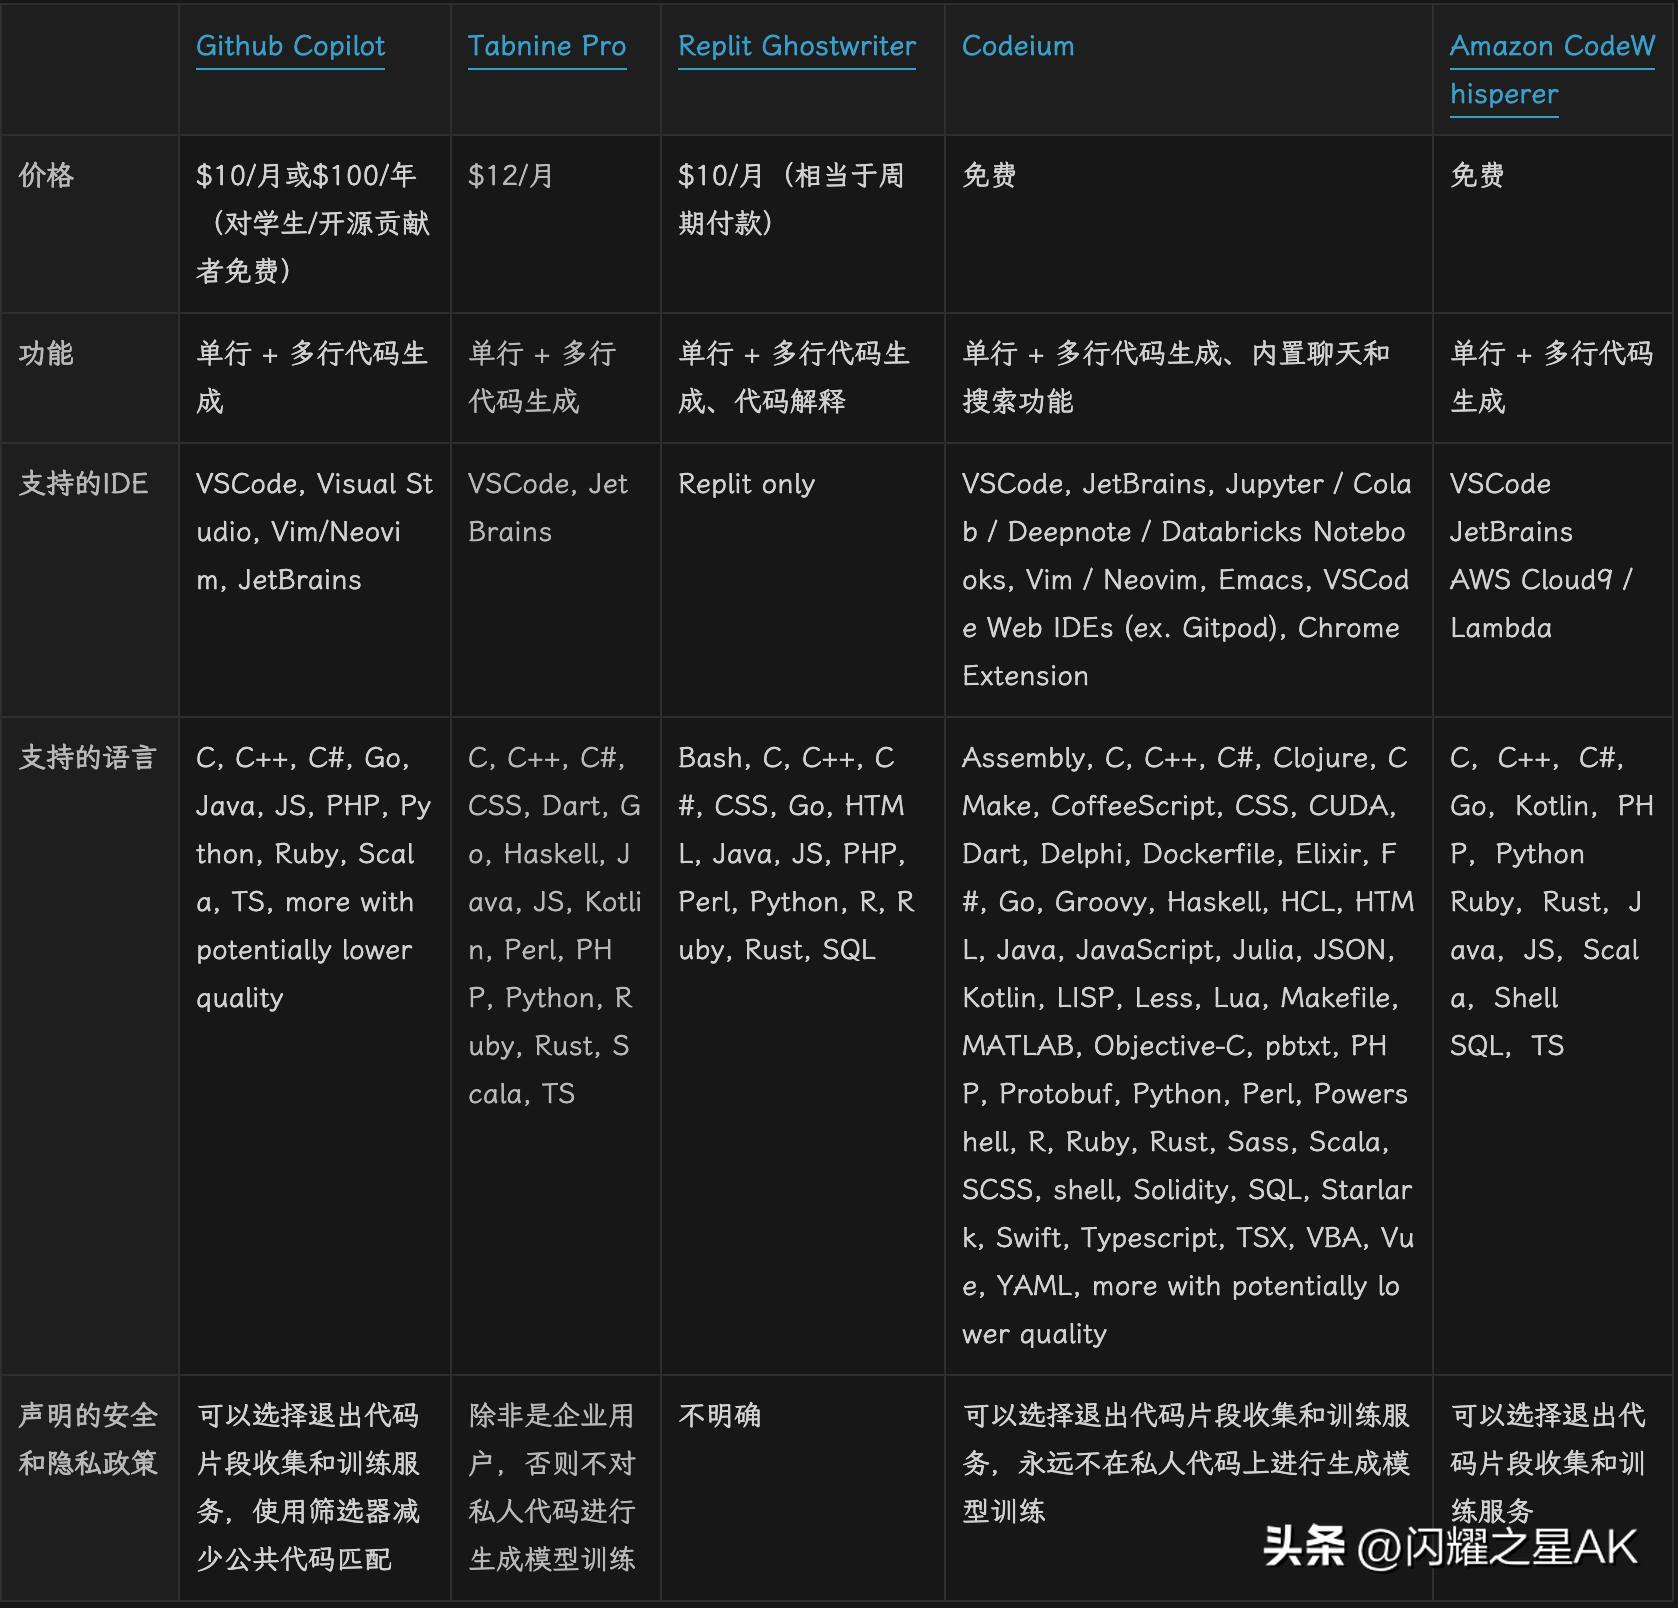Open the Github Copilot link
The height and width of the screenshot is (1608, 1678).
point(290,46)
